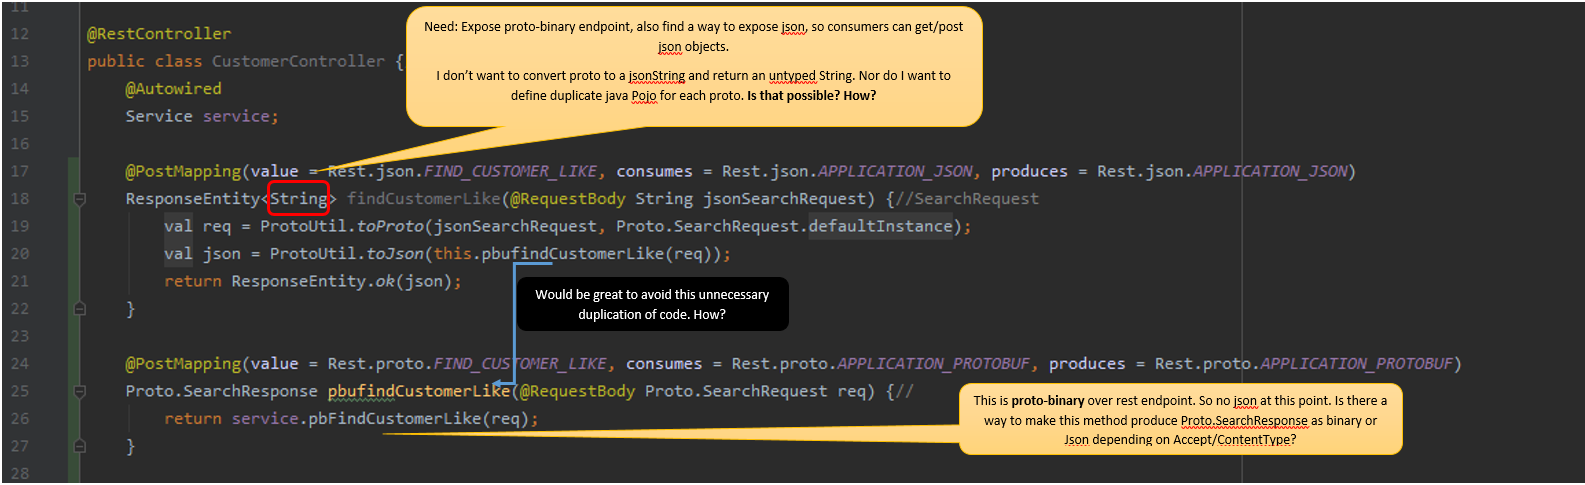
Task: Click the 'return' keyword on line 21
Action: [x=193, y=281]
